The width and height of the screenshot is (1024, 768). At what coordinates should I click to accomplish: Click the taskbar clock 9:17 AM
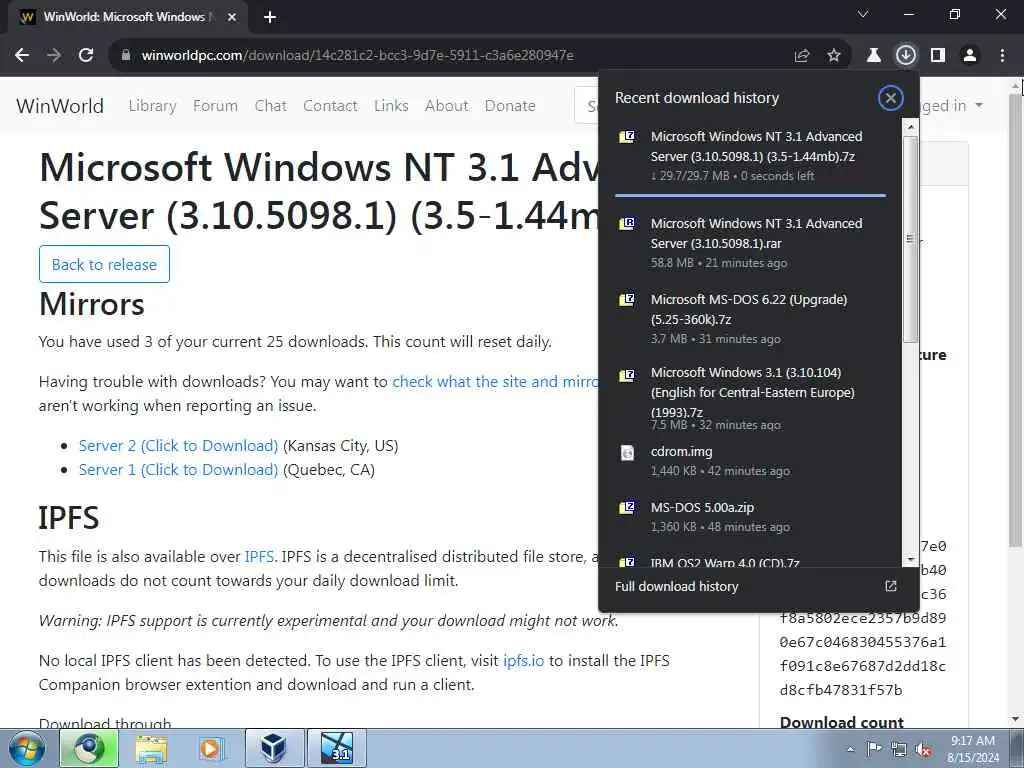[973, 749]
